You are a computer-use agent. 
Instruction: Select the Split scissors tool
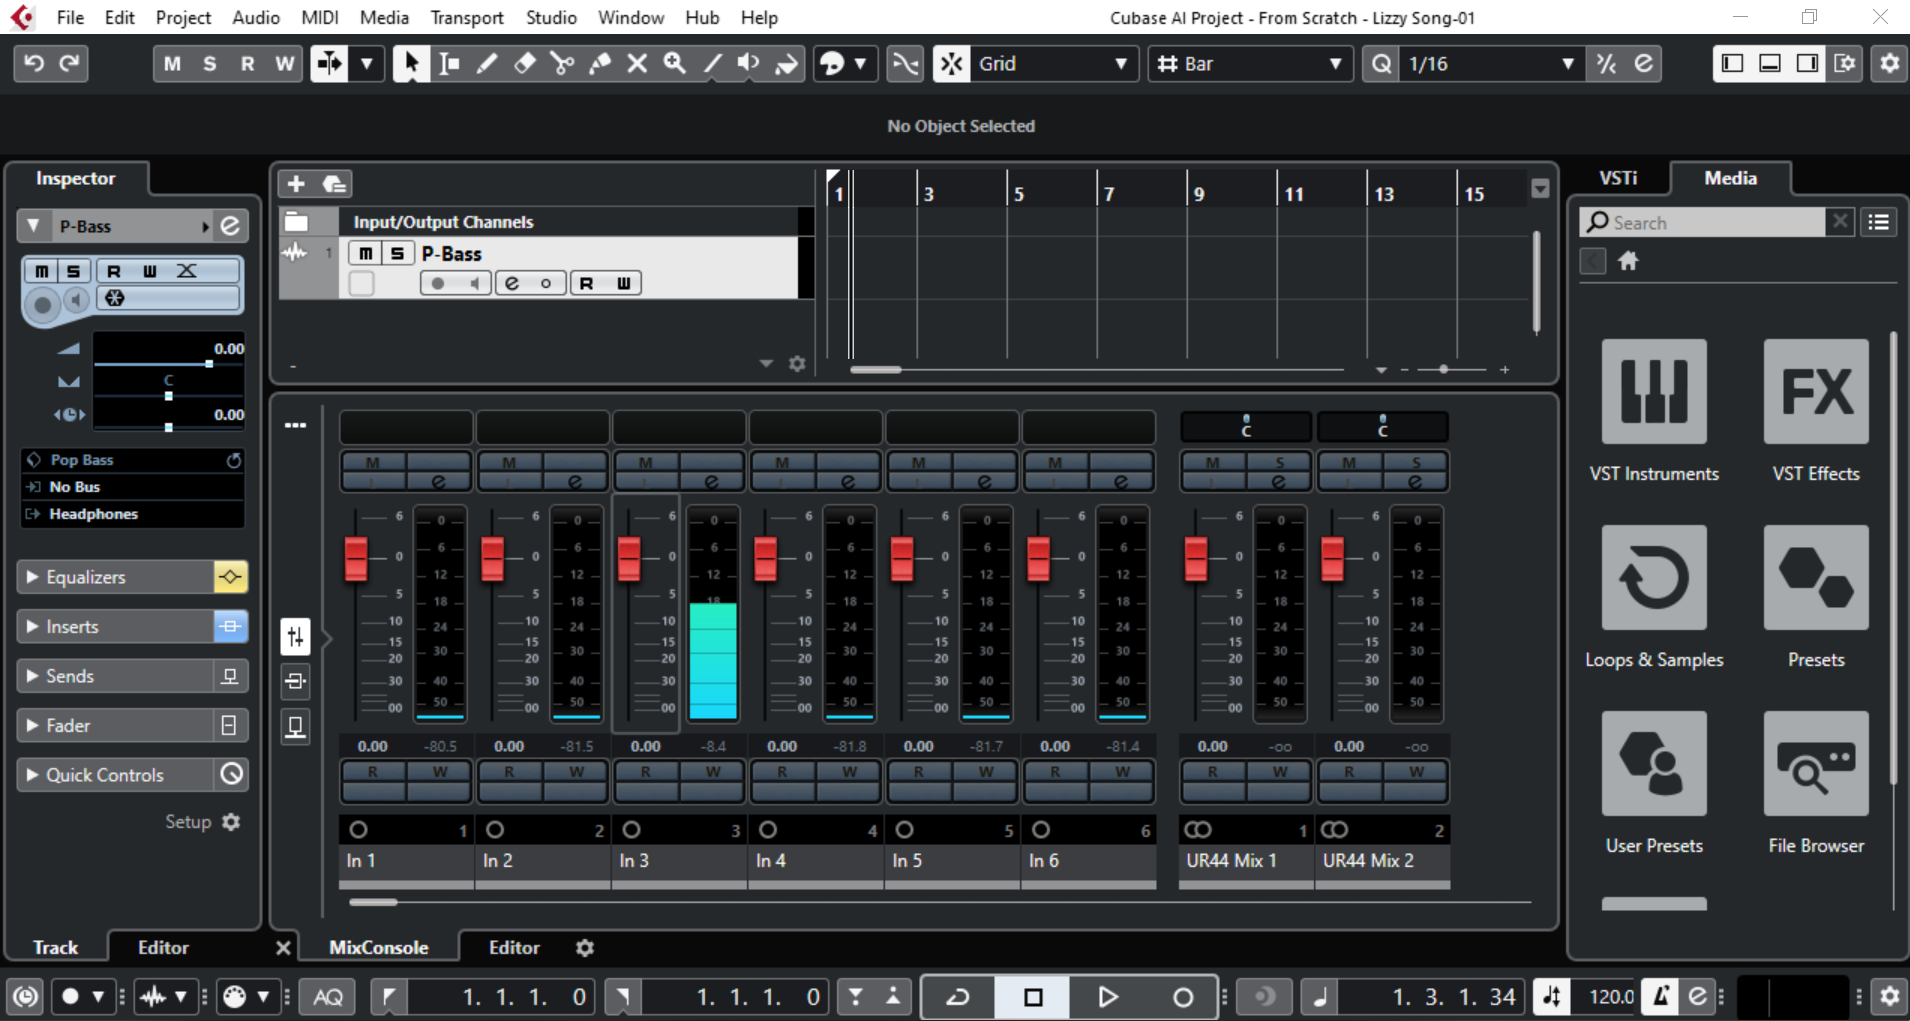coord(562,64)
